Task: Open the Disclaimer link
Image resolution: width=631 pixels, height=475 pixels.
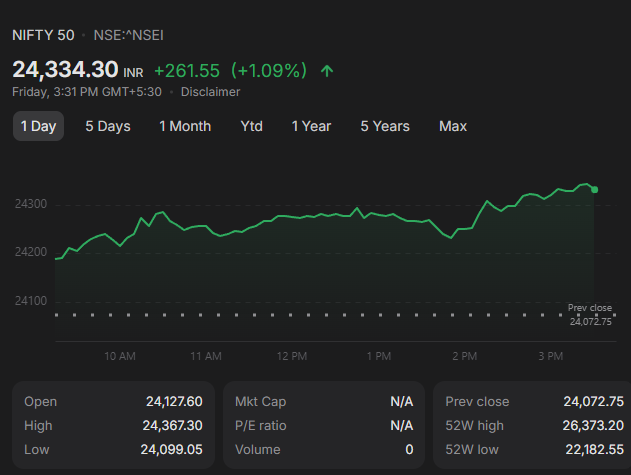Action: point(210,92)
